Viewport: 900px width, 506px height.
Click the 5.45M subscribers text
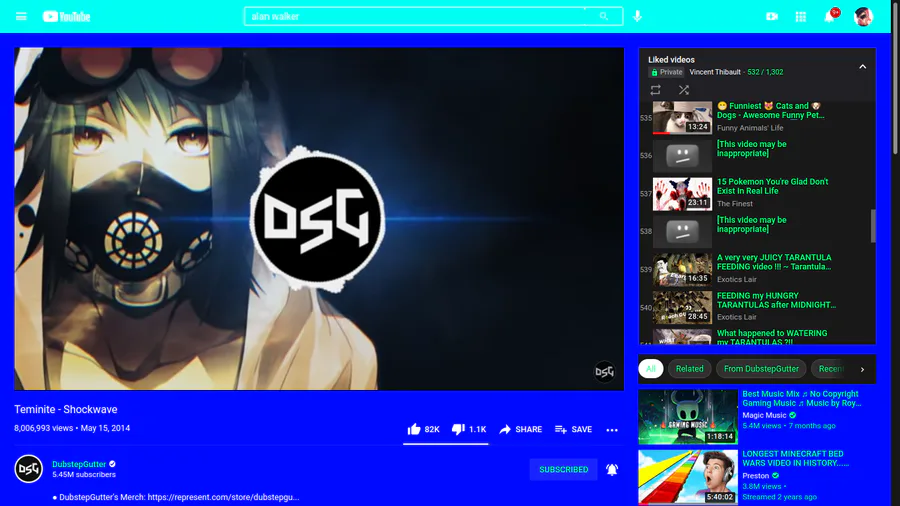click(x=84, y=475)
